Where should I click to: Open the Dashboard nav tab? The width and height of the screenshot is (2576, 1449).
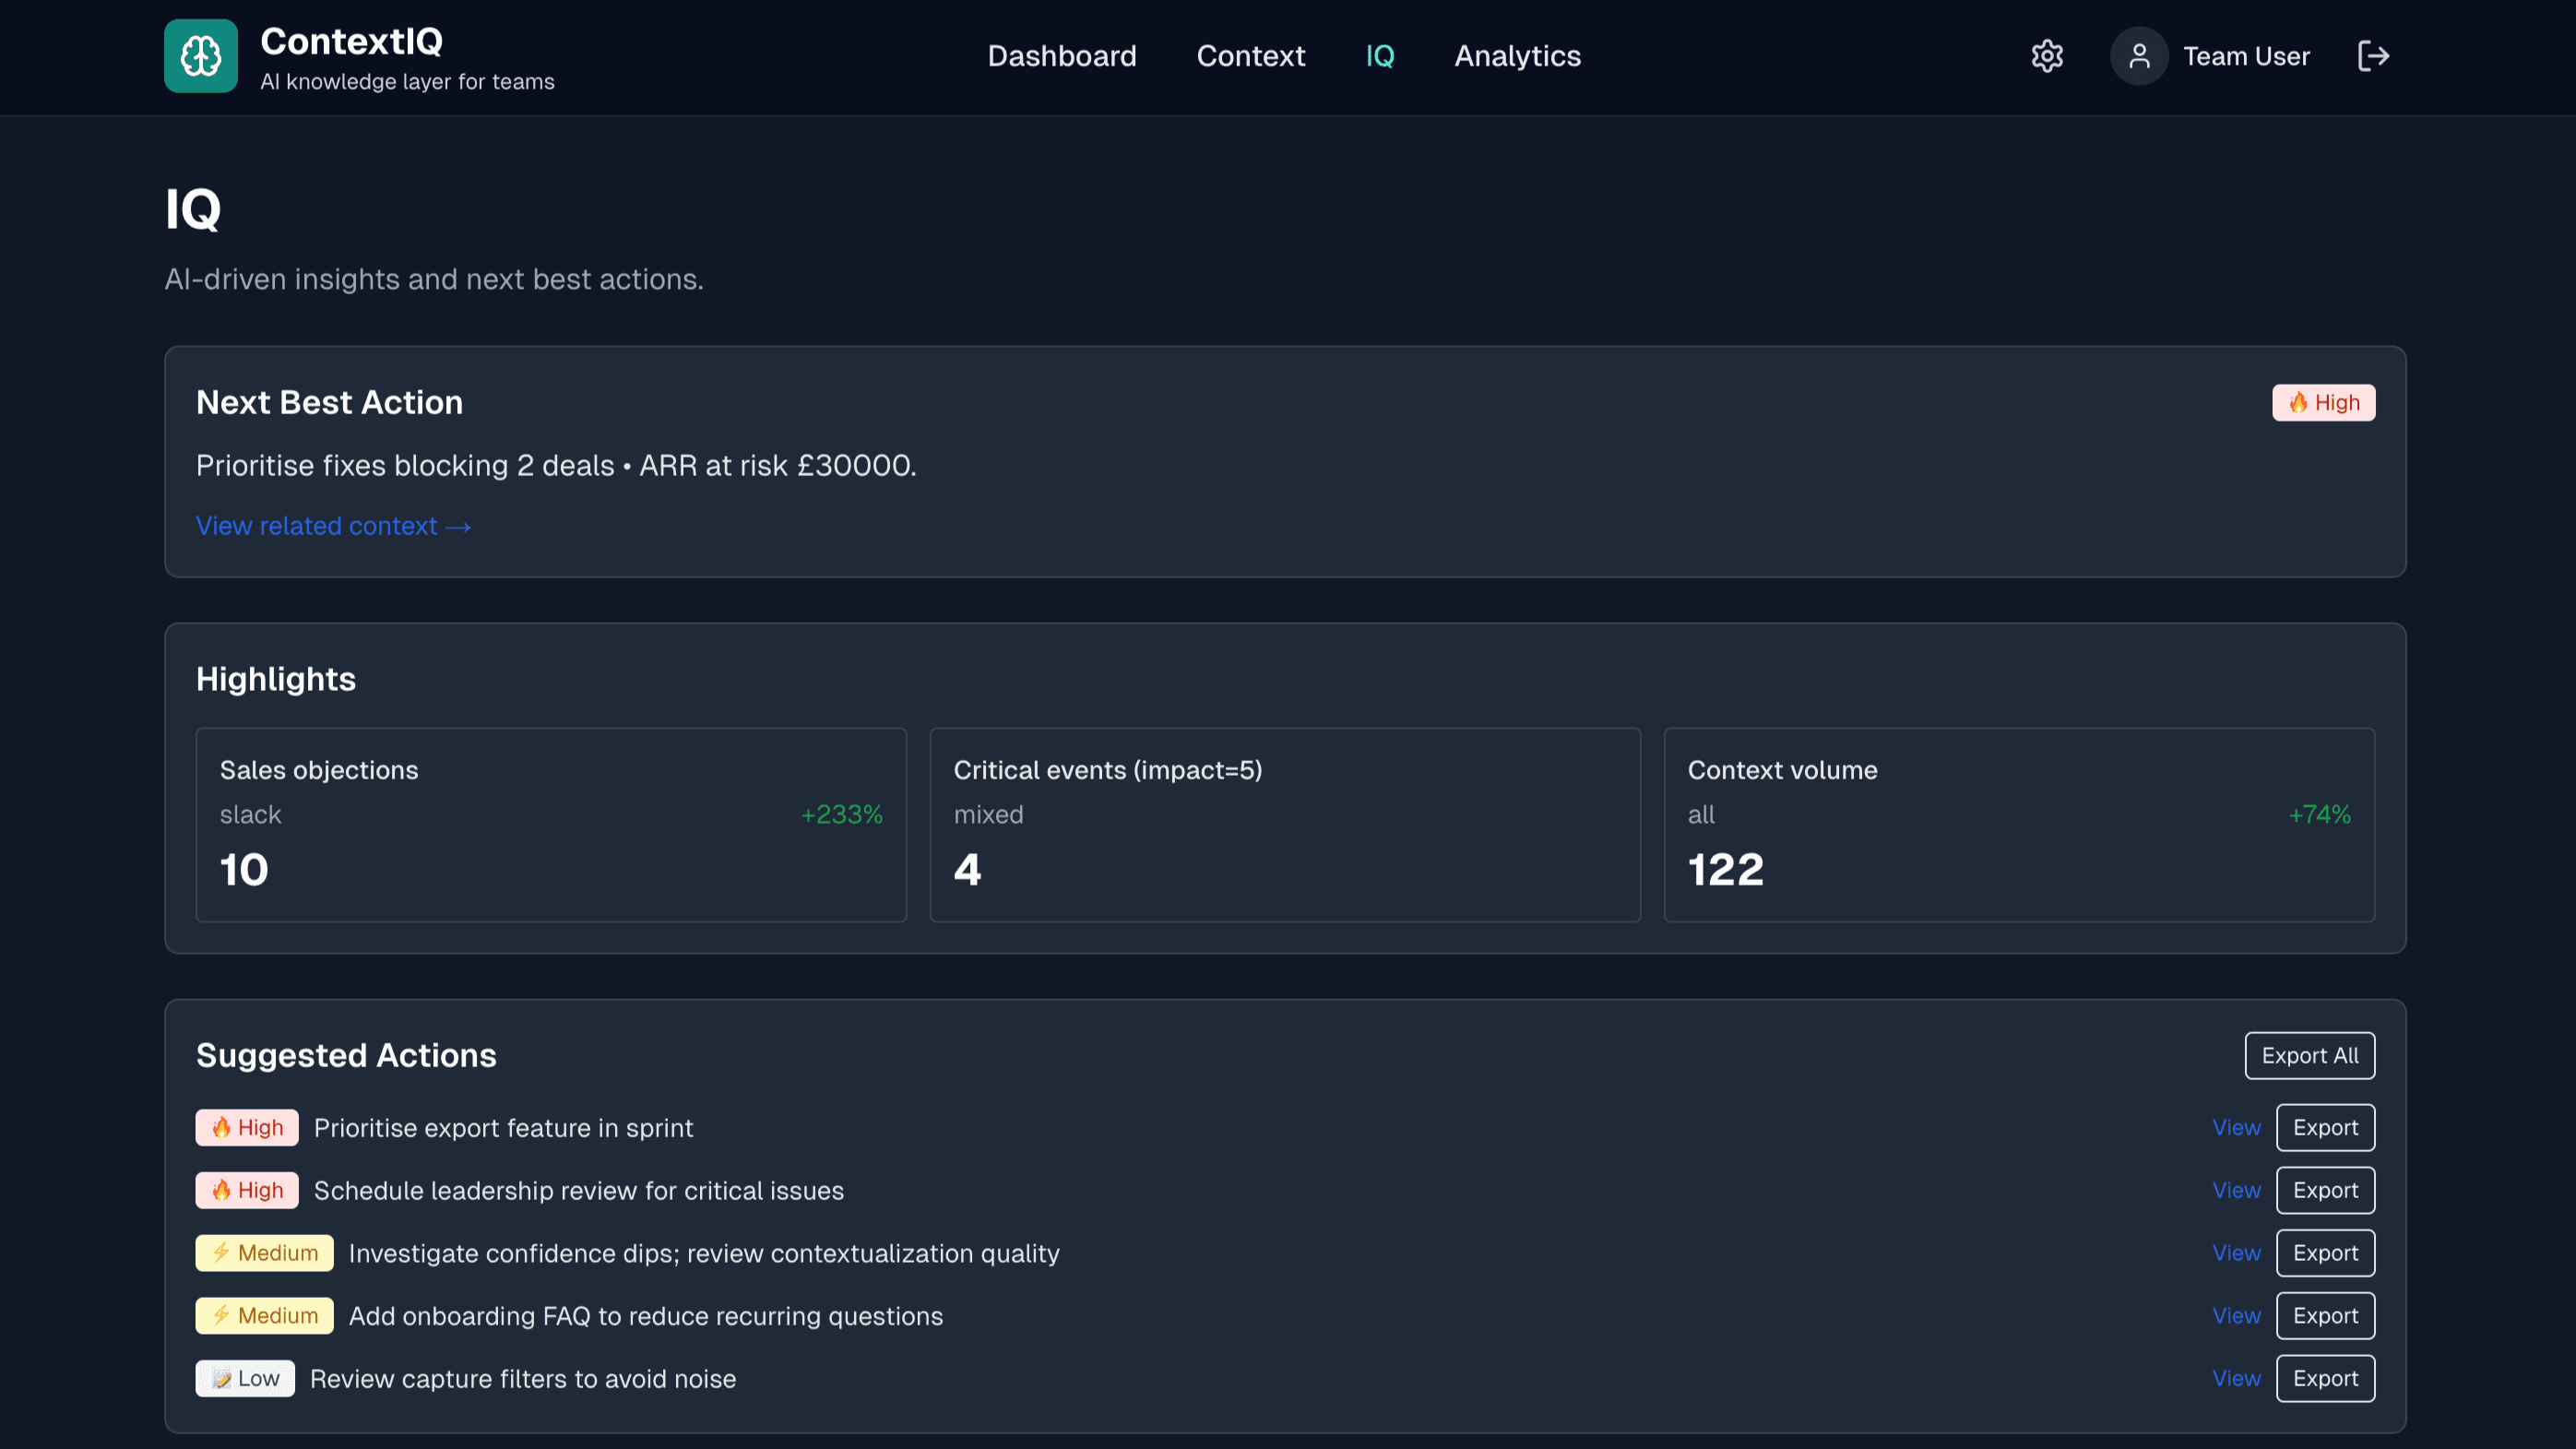point(1062,56)
